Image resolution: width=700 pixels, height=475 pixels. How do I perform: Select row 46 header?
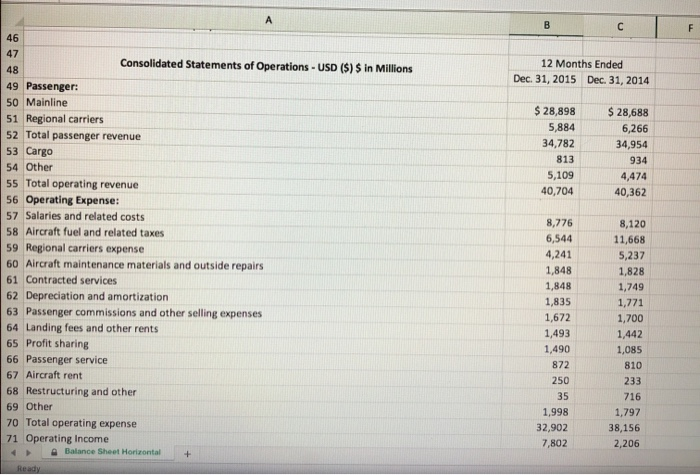(12, 38)
